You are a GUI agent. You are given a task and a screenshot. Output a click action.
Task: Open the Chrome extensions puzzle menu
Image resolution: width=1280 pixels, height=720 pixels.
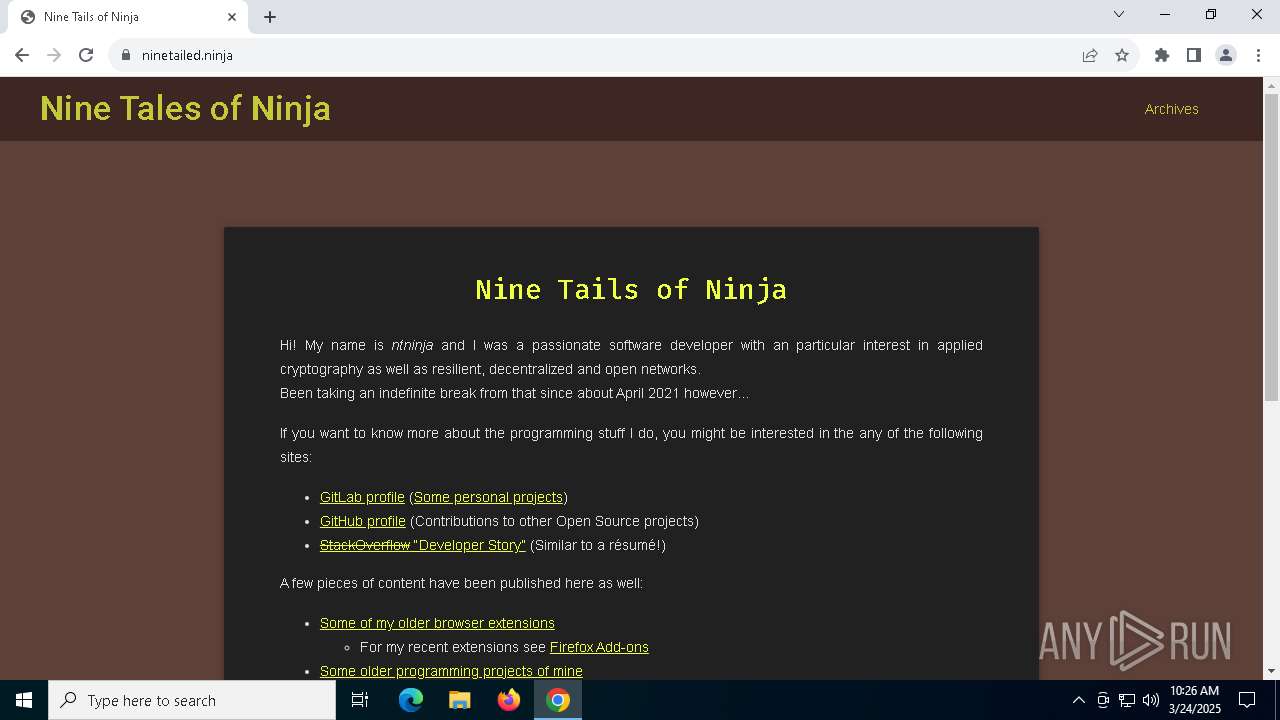[1162, 55]
